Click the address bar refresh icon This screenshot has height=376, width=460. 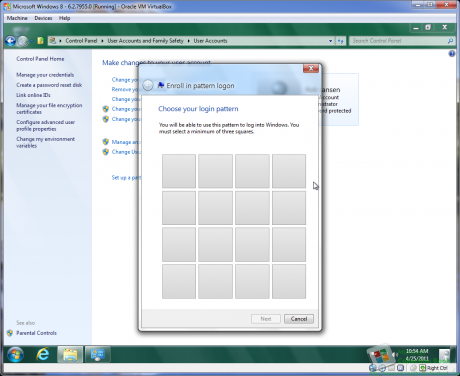point(340,41)
